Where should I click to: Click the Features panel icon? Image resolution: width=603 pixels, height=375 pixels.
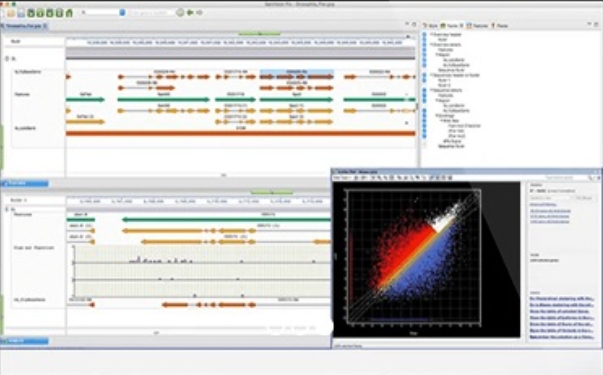tap(469, 26)
